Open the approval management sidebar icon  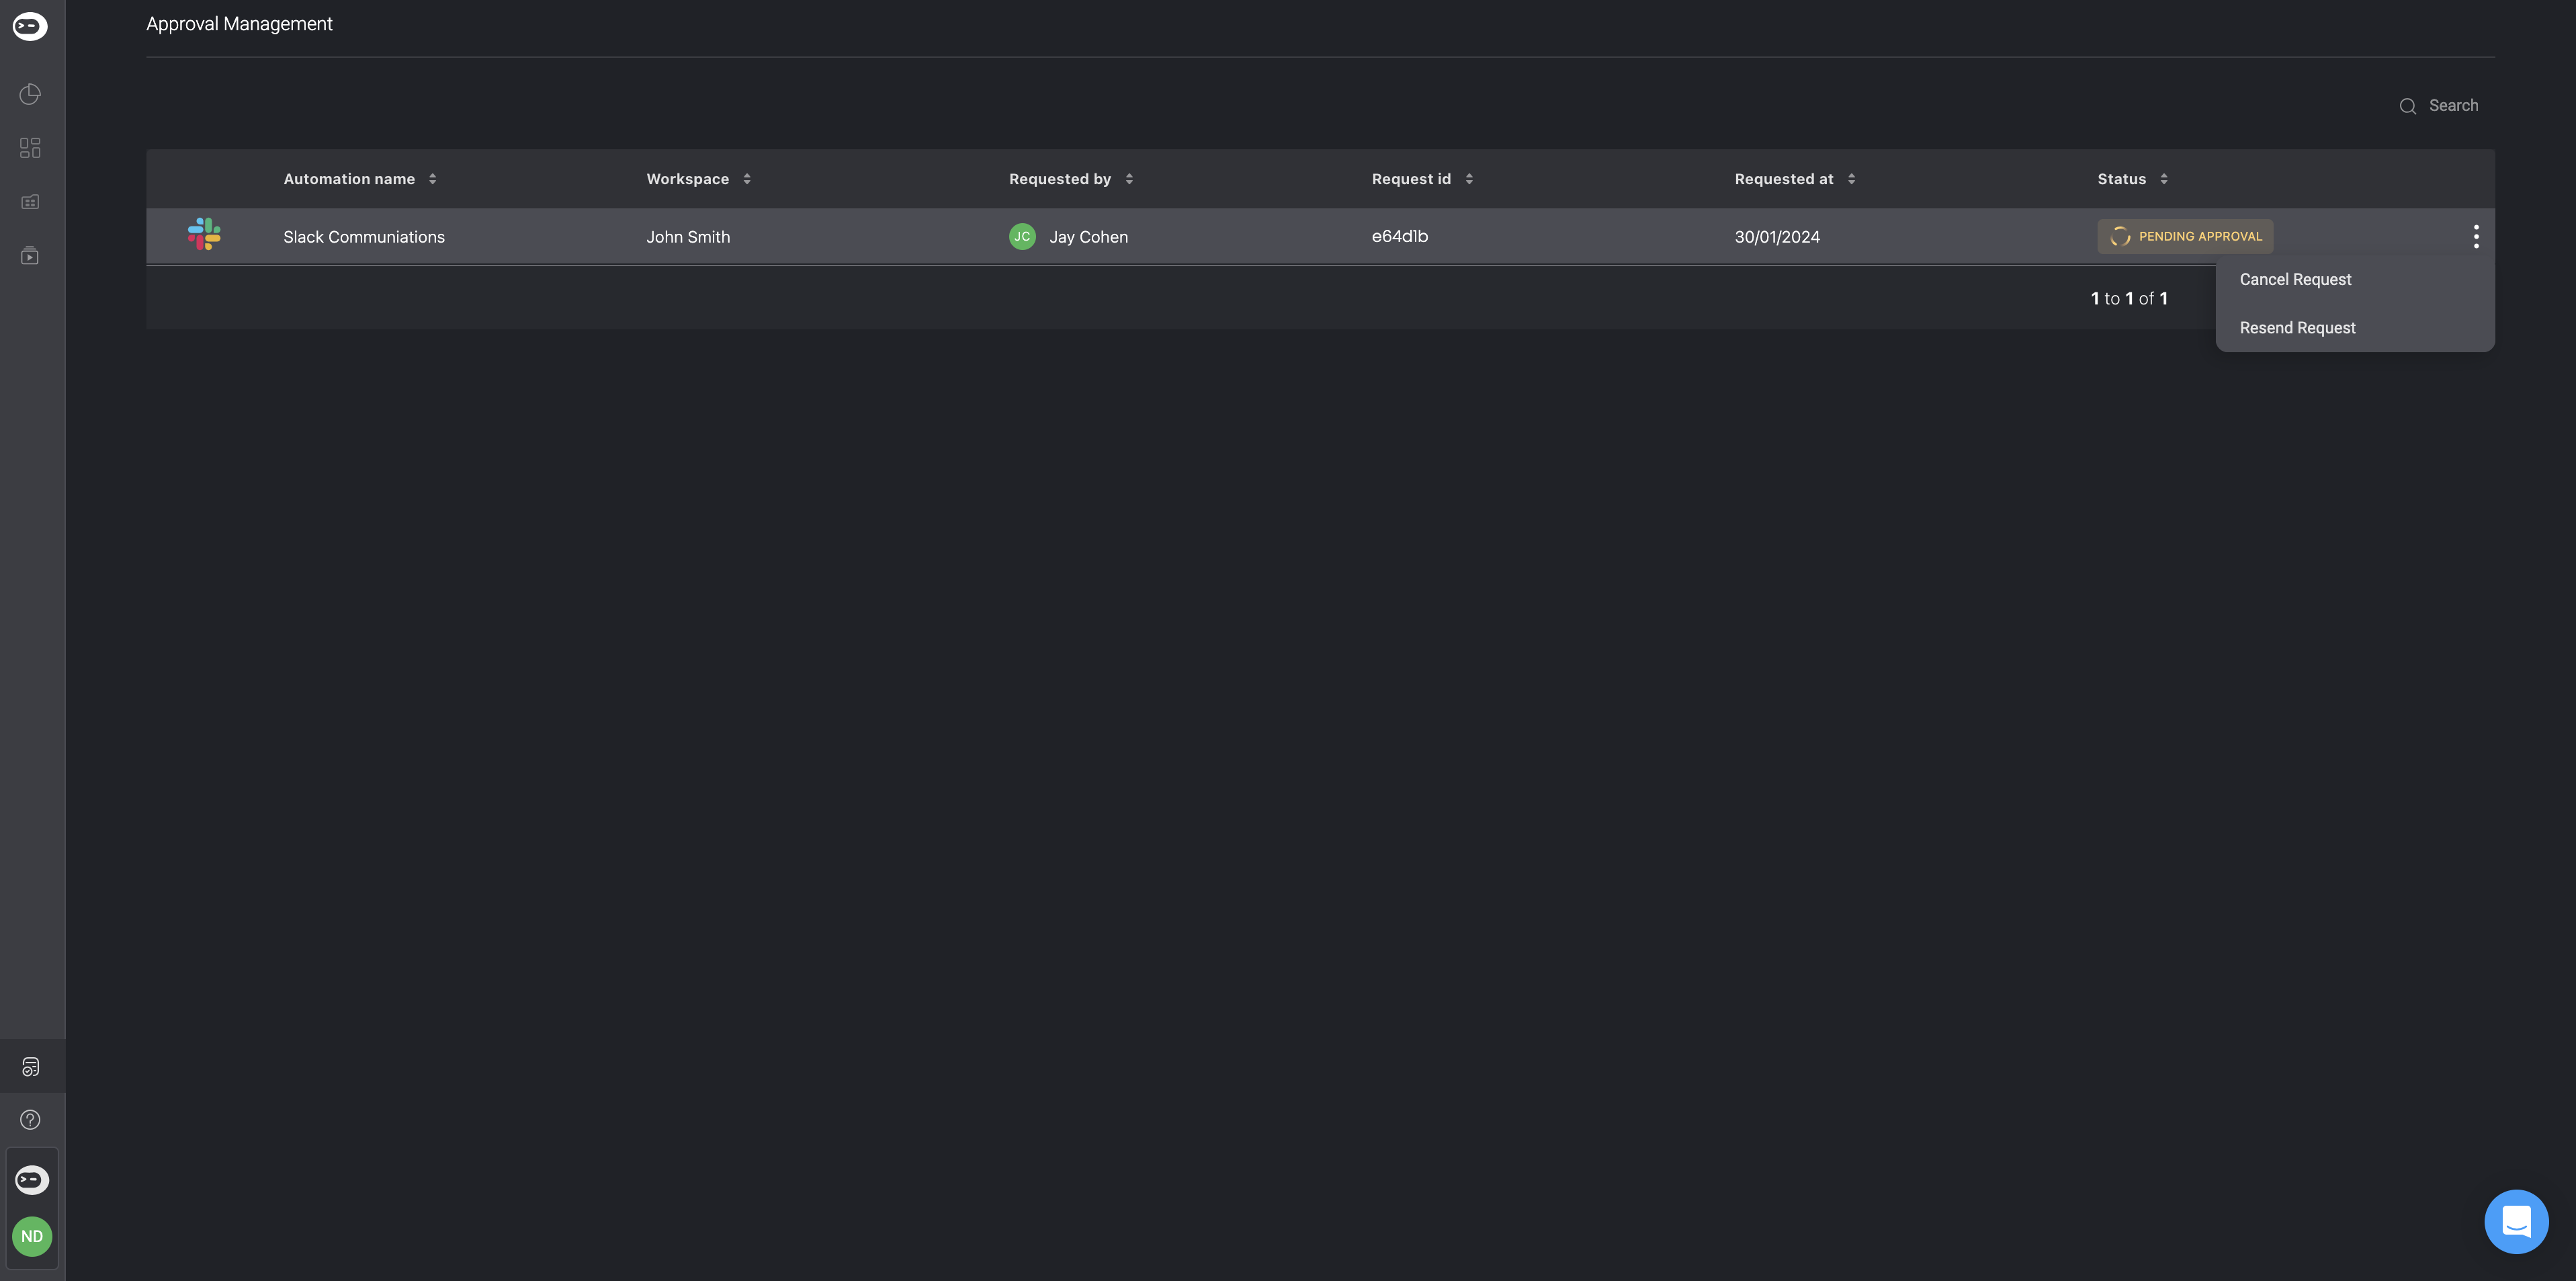(x=31, y=1067)
